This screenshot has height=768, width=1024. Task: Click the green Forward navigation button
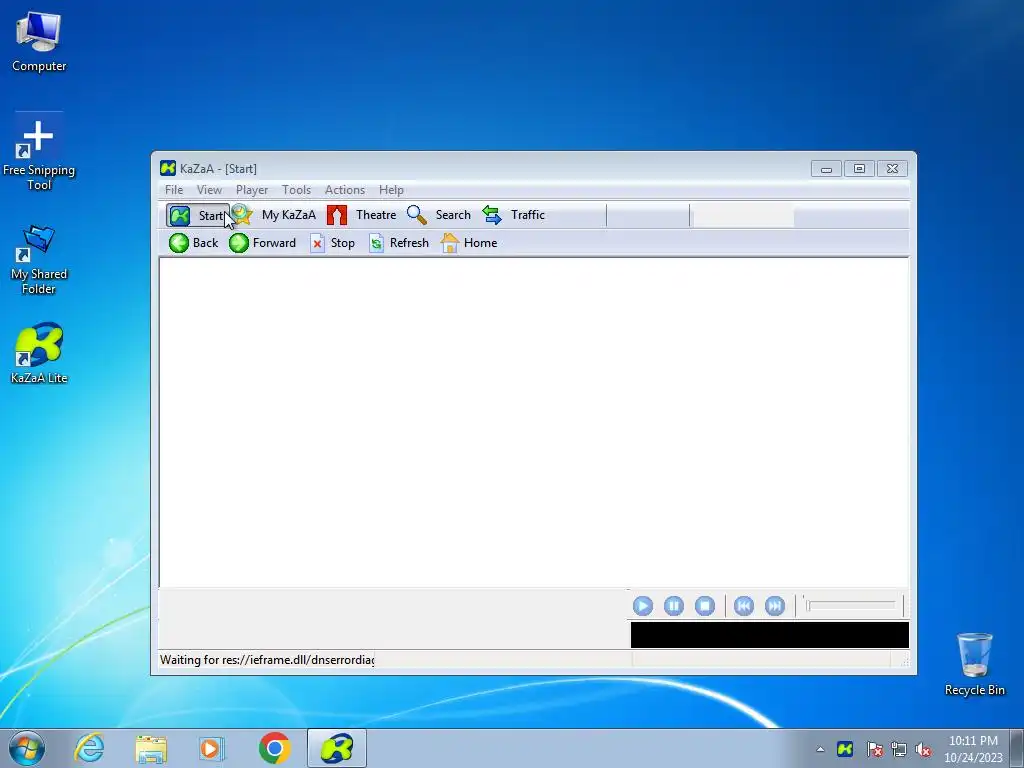pos(263,243)
